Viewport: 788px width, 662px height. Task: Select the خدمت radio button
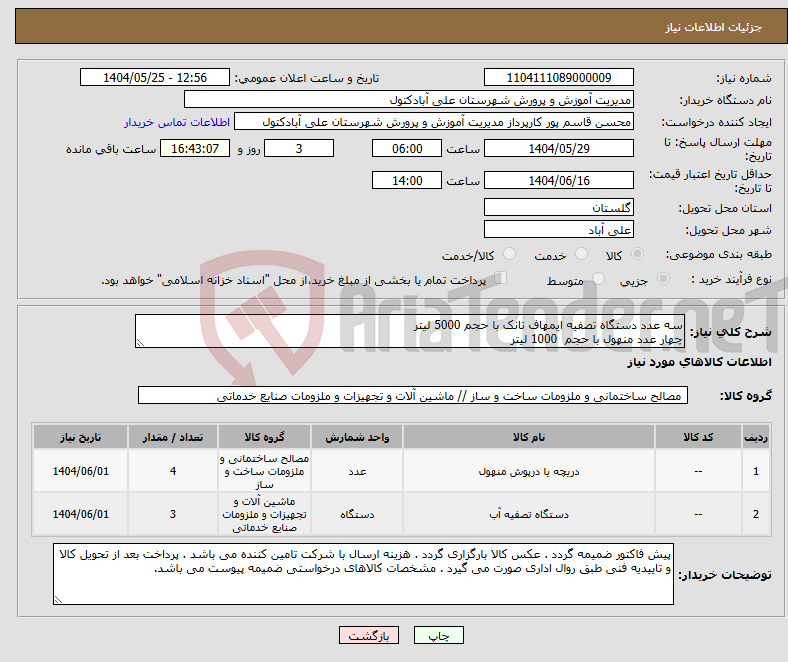point(581,254)
